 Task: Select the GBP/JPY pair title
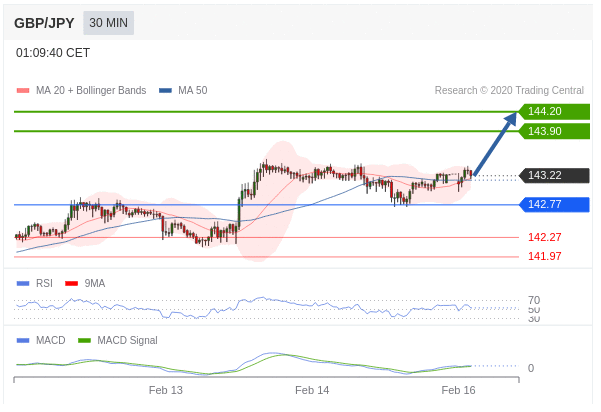(x=44, y=23)
